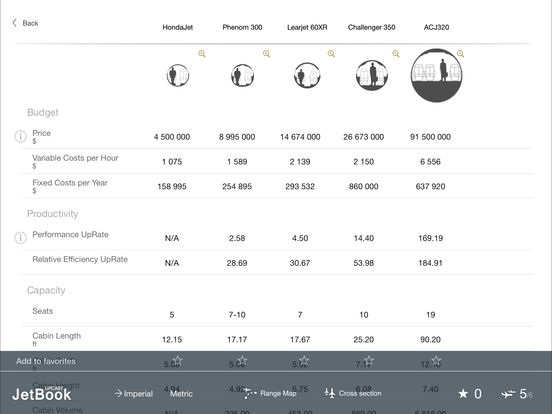The width and height of the screenshot is (552, 414).
Task: Switch units to Metric
Action: click(181, 394)
